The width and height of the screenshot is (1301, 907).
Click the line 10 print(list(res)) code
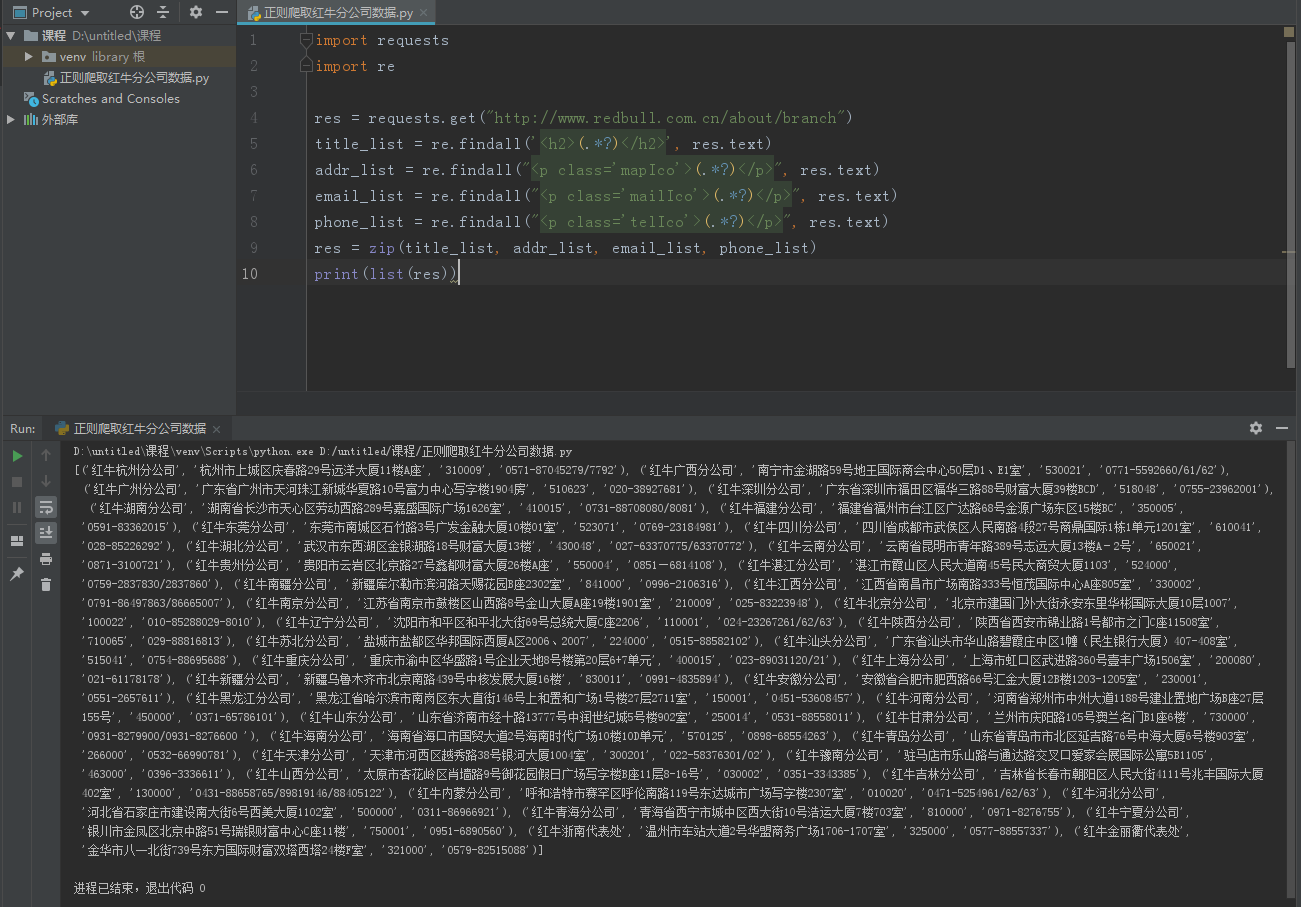(386, 274)
